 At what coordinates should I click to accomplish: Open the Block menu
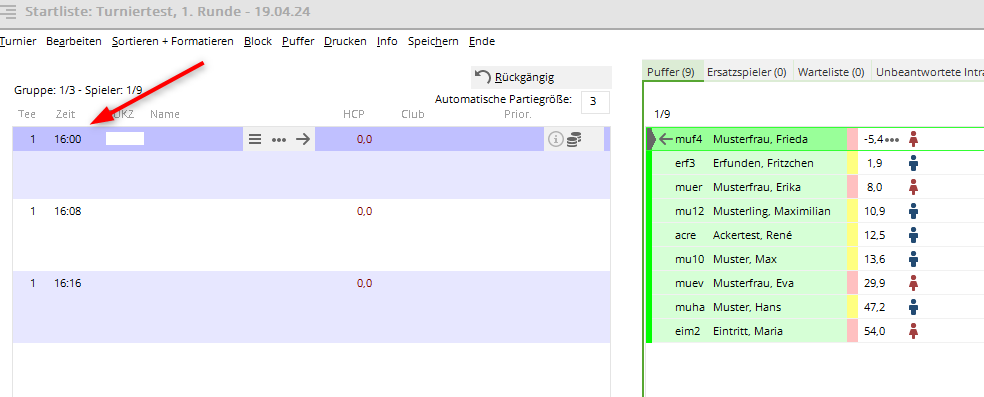point(258,41)
